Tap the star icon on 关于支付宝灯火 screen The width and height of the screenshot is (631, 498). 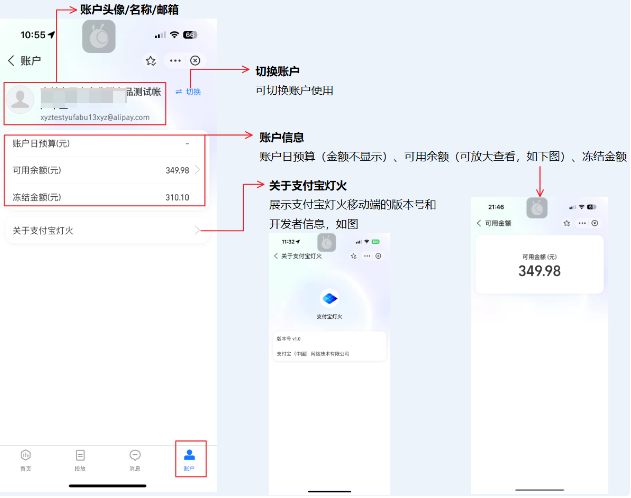(353, 257)
